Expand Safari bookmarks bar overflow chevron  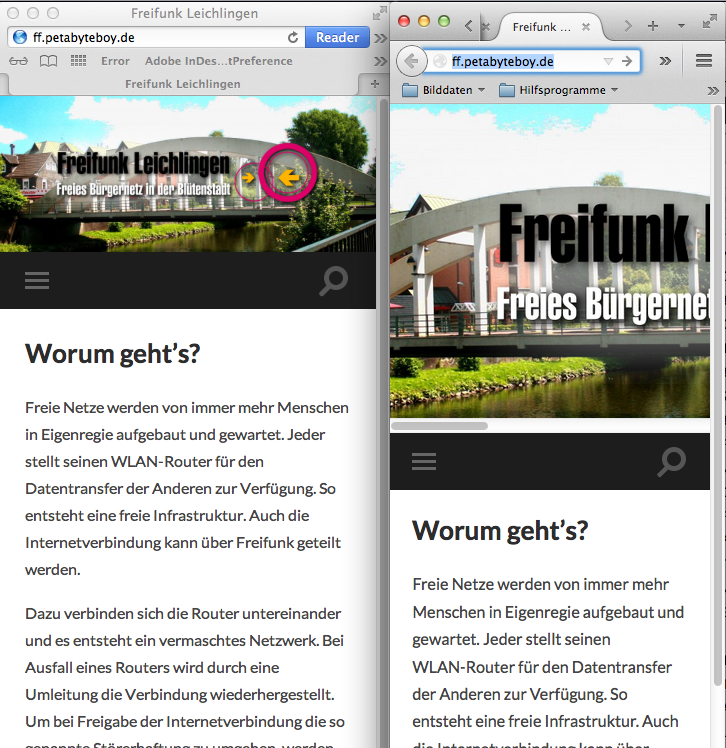tap(380, 61)
